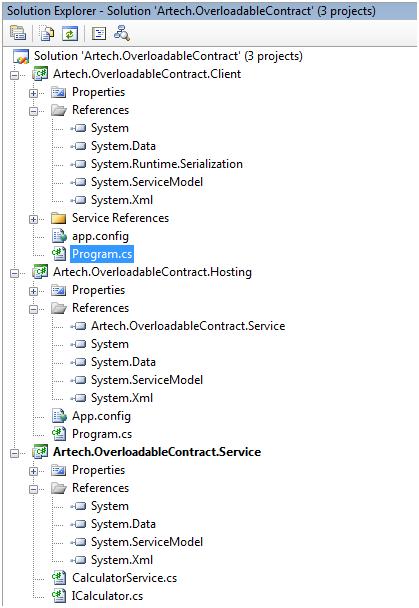Click the app.config file icon in Client project
This screenshot has height=608, width=419.
pos(59,236)
